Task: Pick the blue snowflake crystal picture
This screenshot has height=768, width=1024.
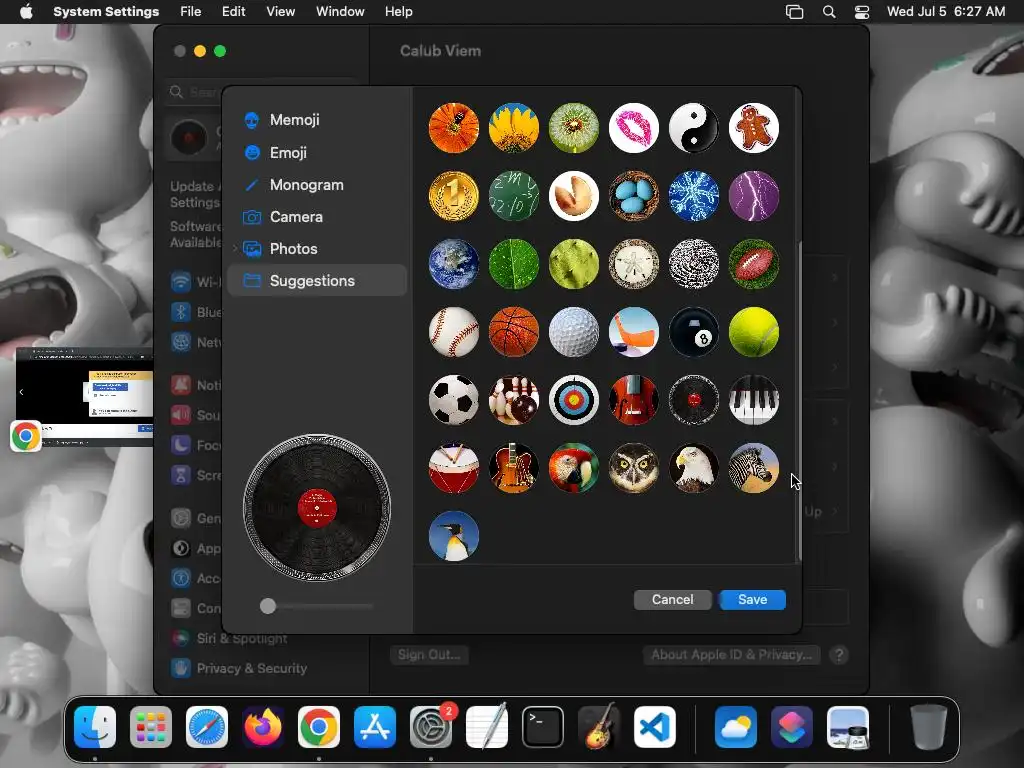Action: point(694,196)
